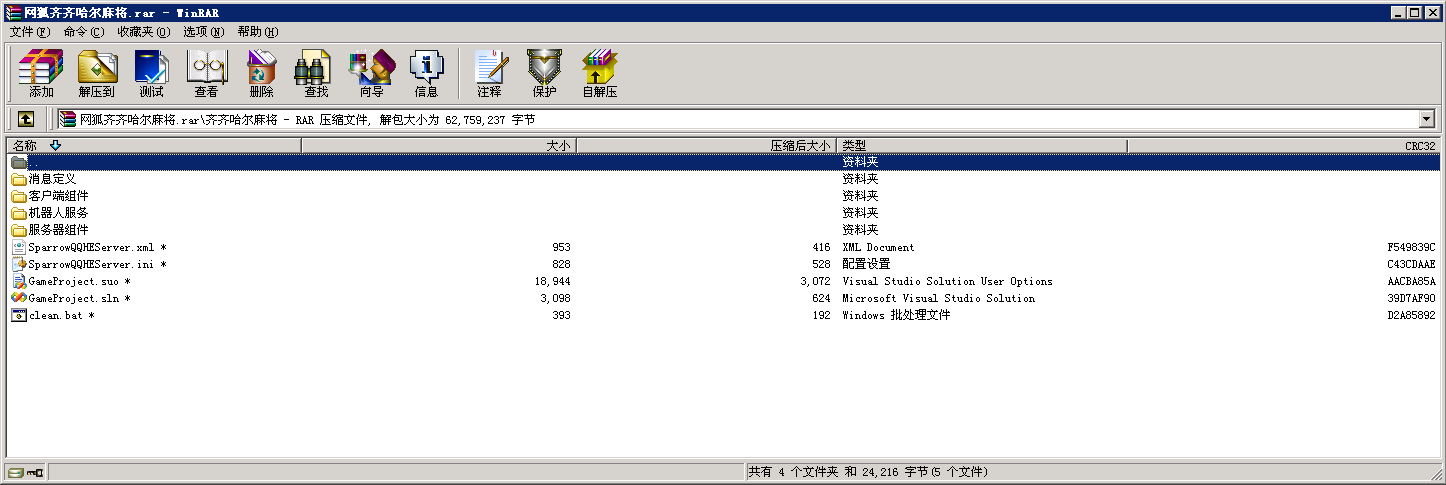The width and height of the screenshot is (1446, 485).
Task: Open the 收藏夹 (Favorites) menu
Action: tap(143, 32)
